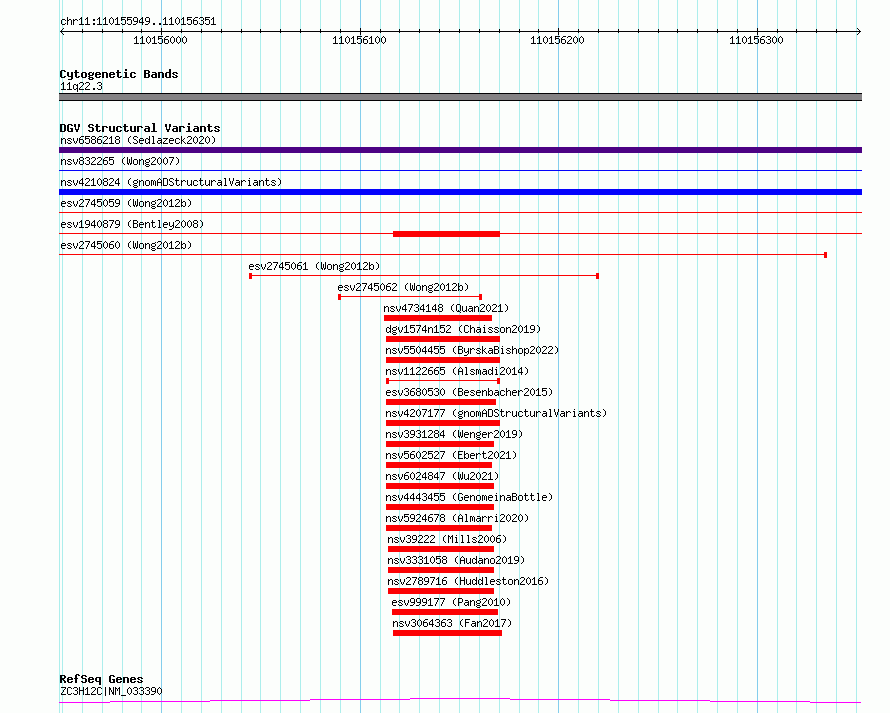Select the blue nsv4210824 variant bar
This screenshot has width=890, height=713.
tap(460, 192)
